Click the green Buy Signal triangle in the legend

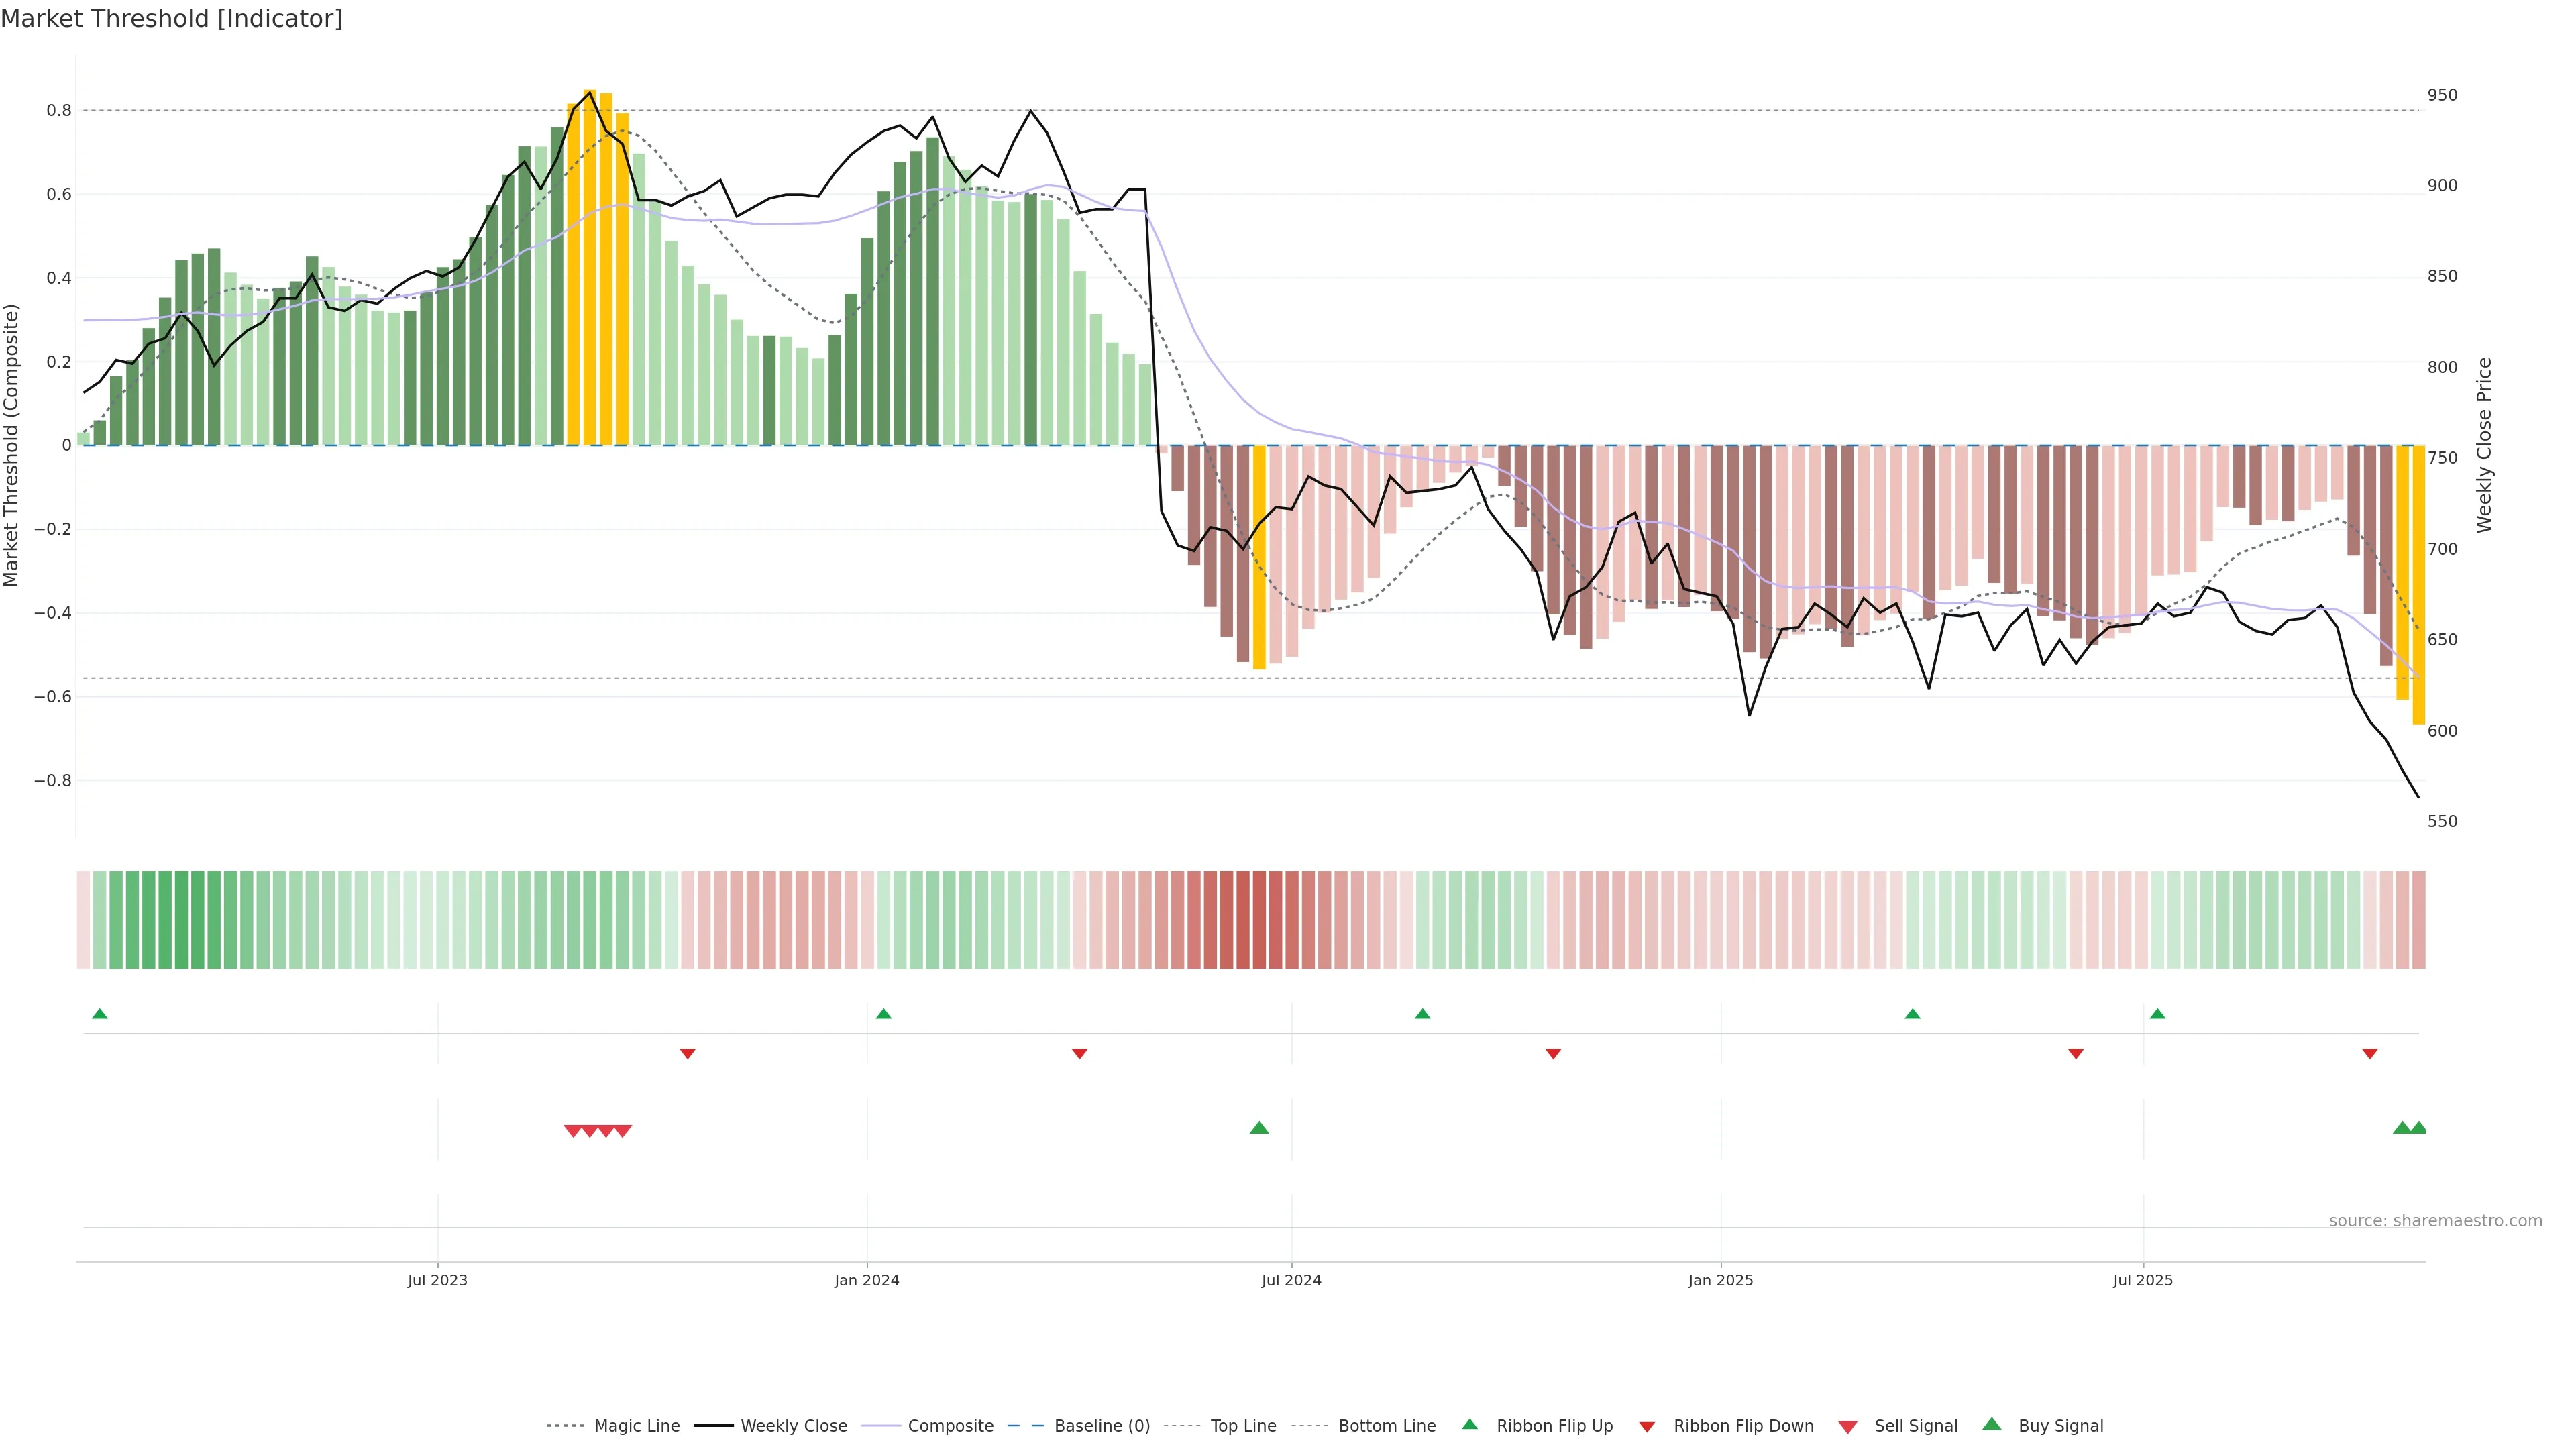tap(1991, 1424)
